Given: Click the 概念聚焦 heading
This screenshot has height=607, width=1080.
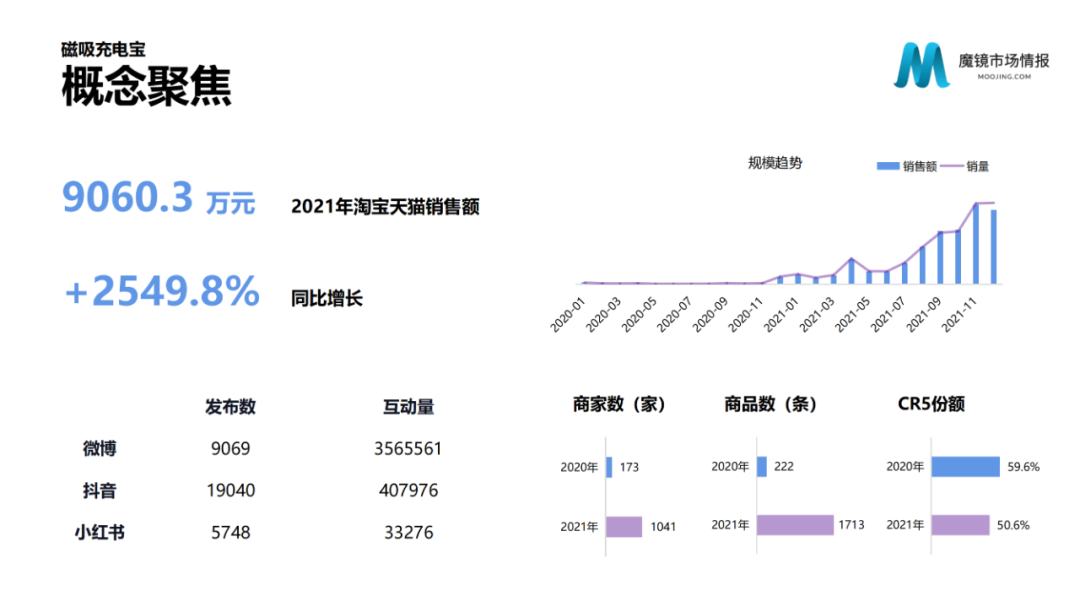Looking at the screenshot, I should pos(146,86).
